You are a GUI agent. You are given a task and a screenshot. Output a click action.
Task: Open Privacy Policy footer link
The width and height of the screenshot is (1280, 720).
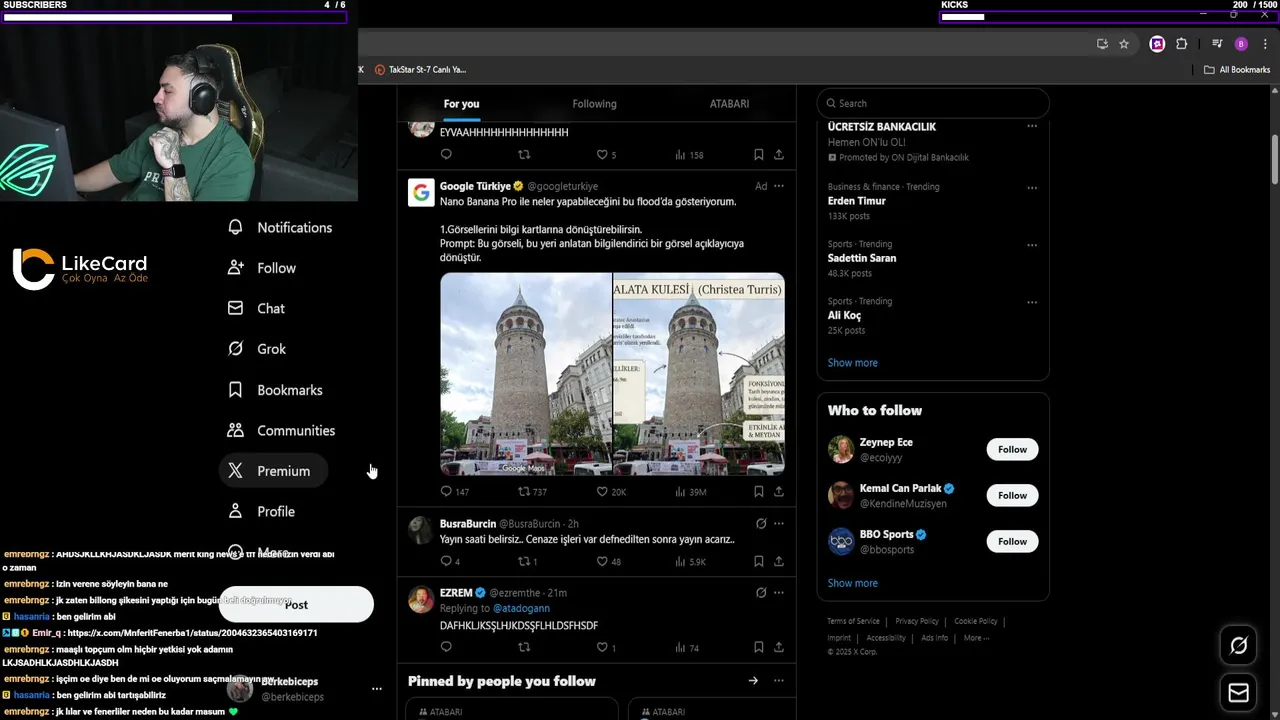[x=917, y=621]
